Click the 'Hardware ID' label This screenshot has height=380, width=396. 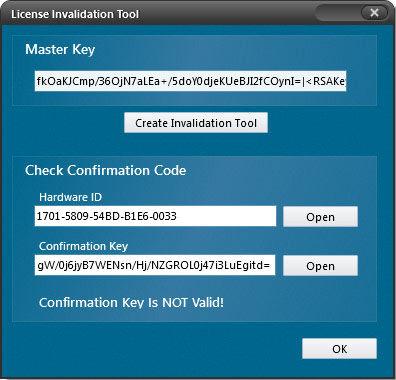[70, 197]
